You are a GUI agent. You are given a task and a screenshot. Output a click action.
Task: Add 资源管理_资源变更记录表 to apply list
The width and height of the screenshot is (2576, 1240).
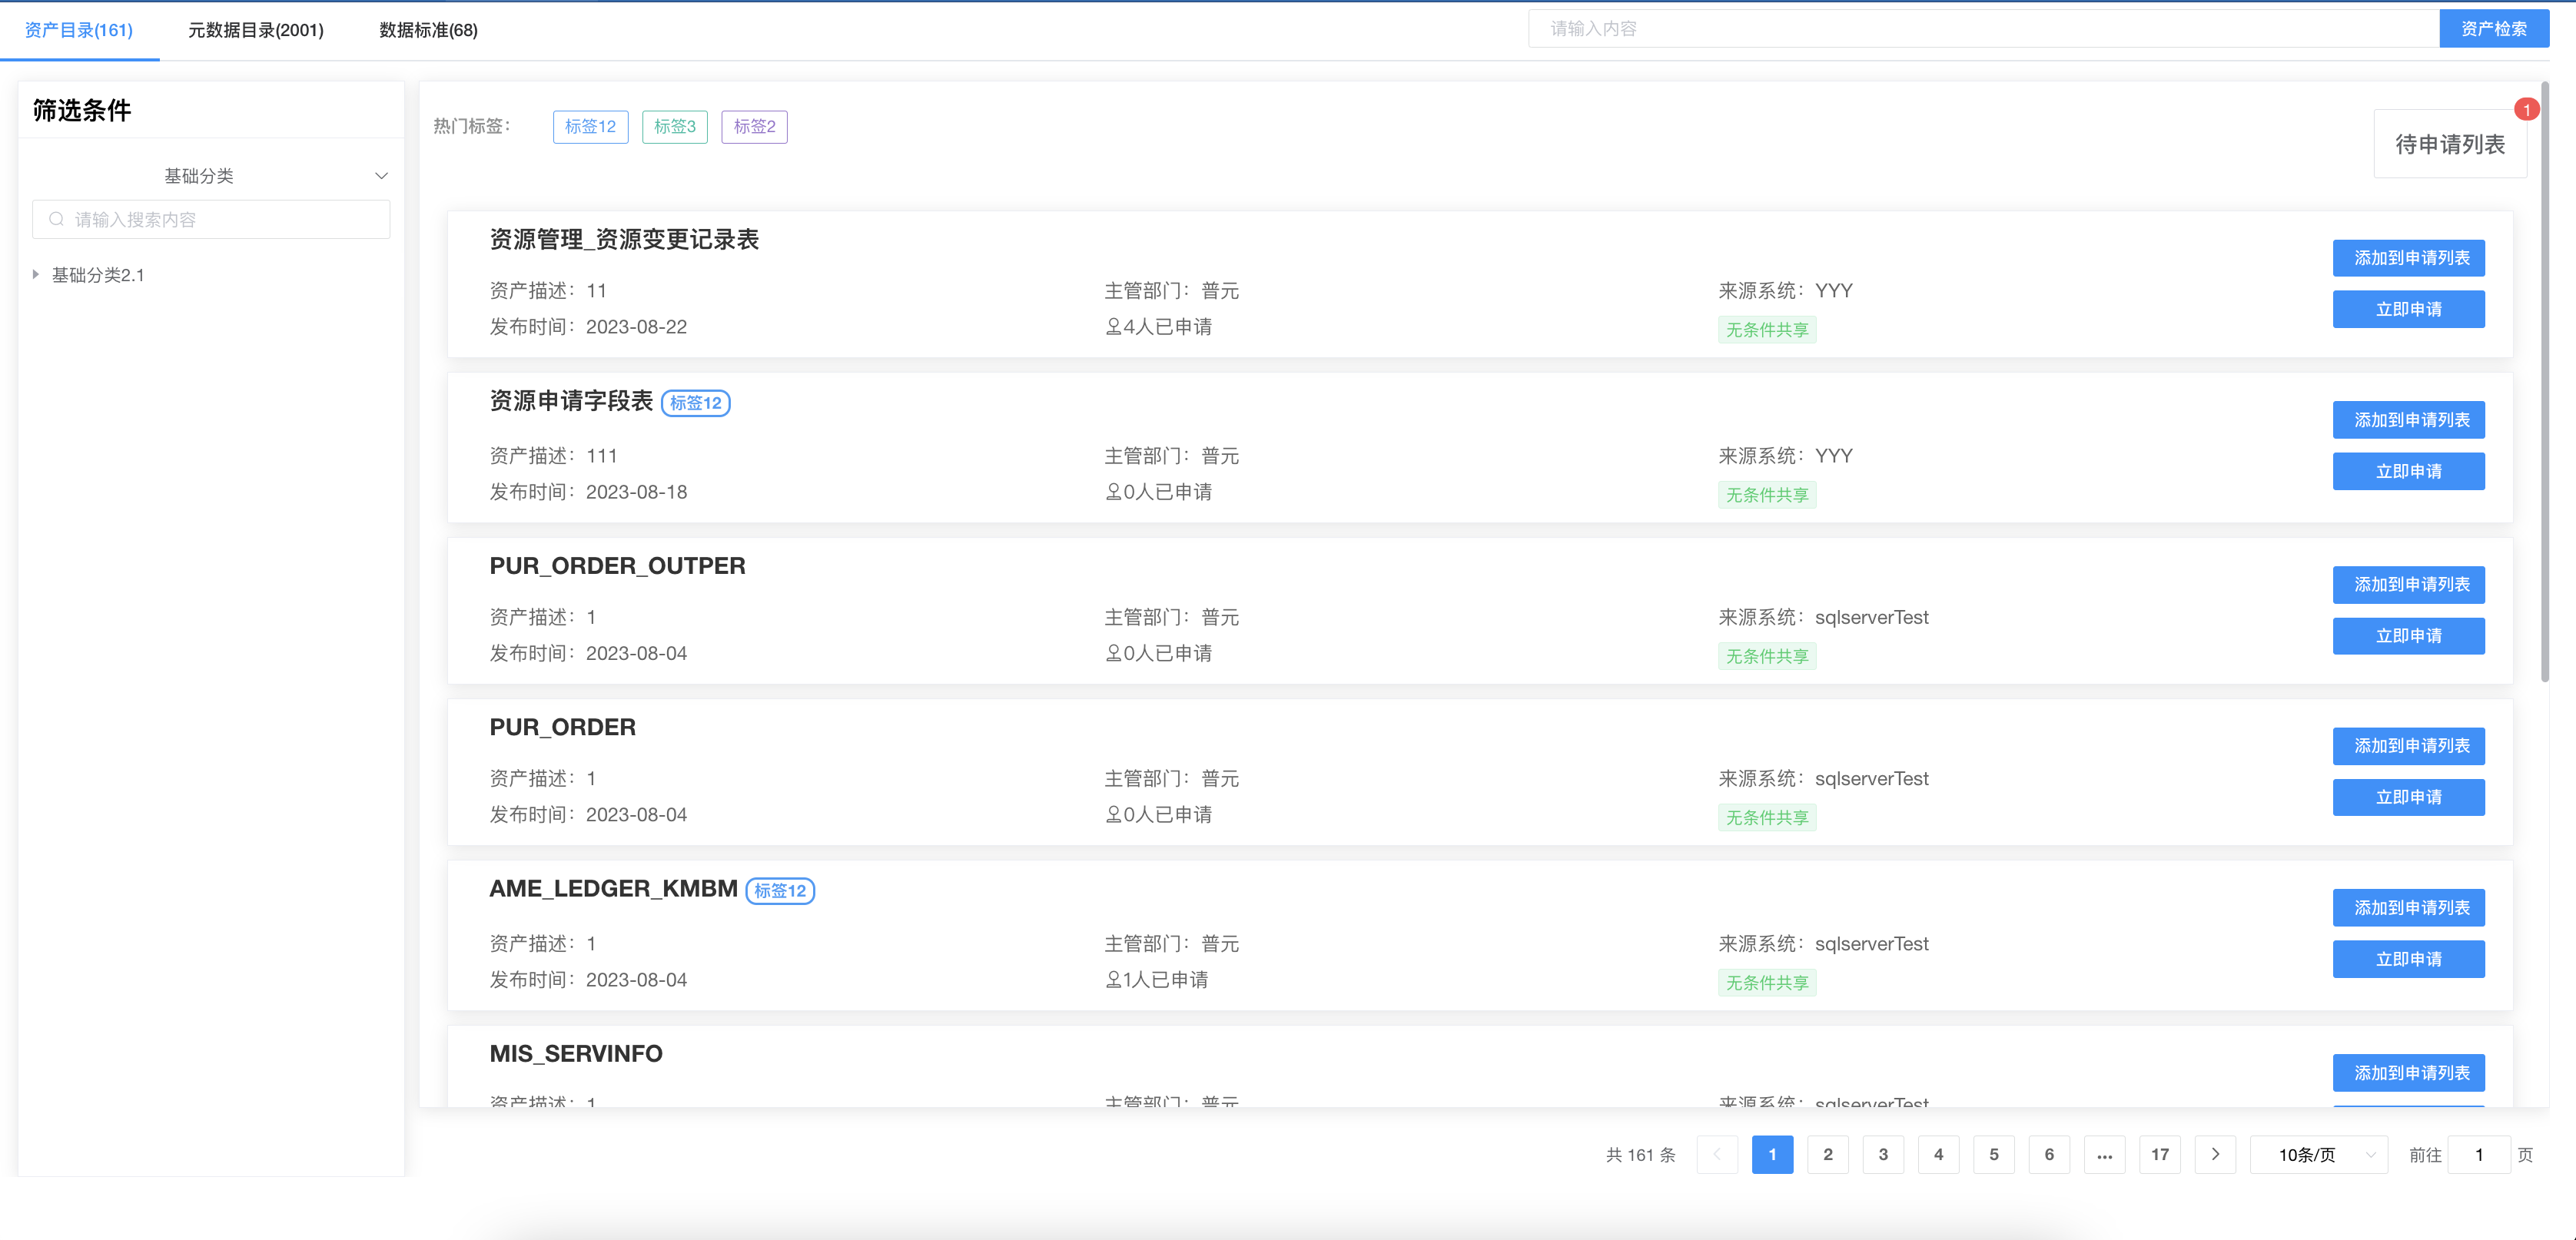pyautogui.click(x=2408, y=258)
